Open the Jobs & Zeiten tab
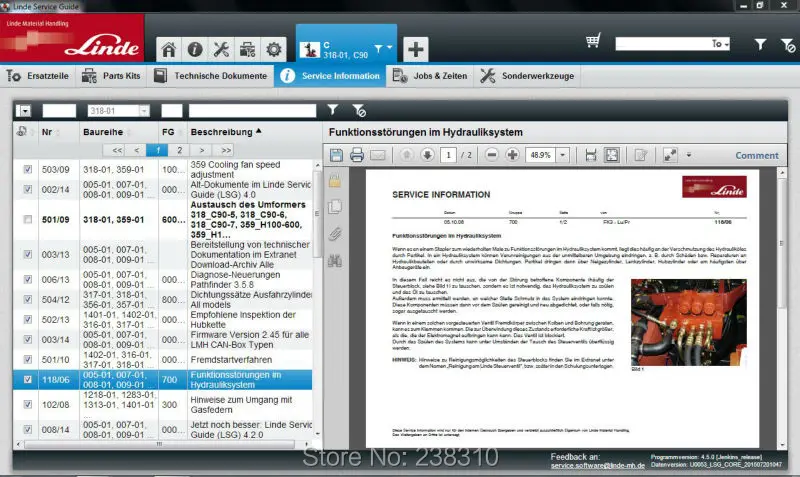 [430, 76]
